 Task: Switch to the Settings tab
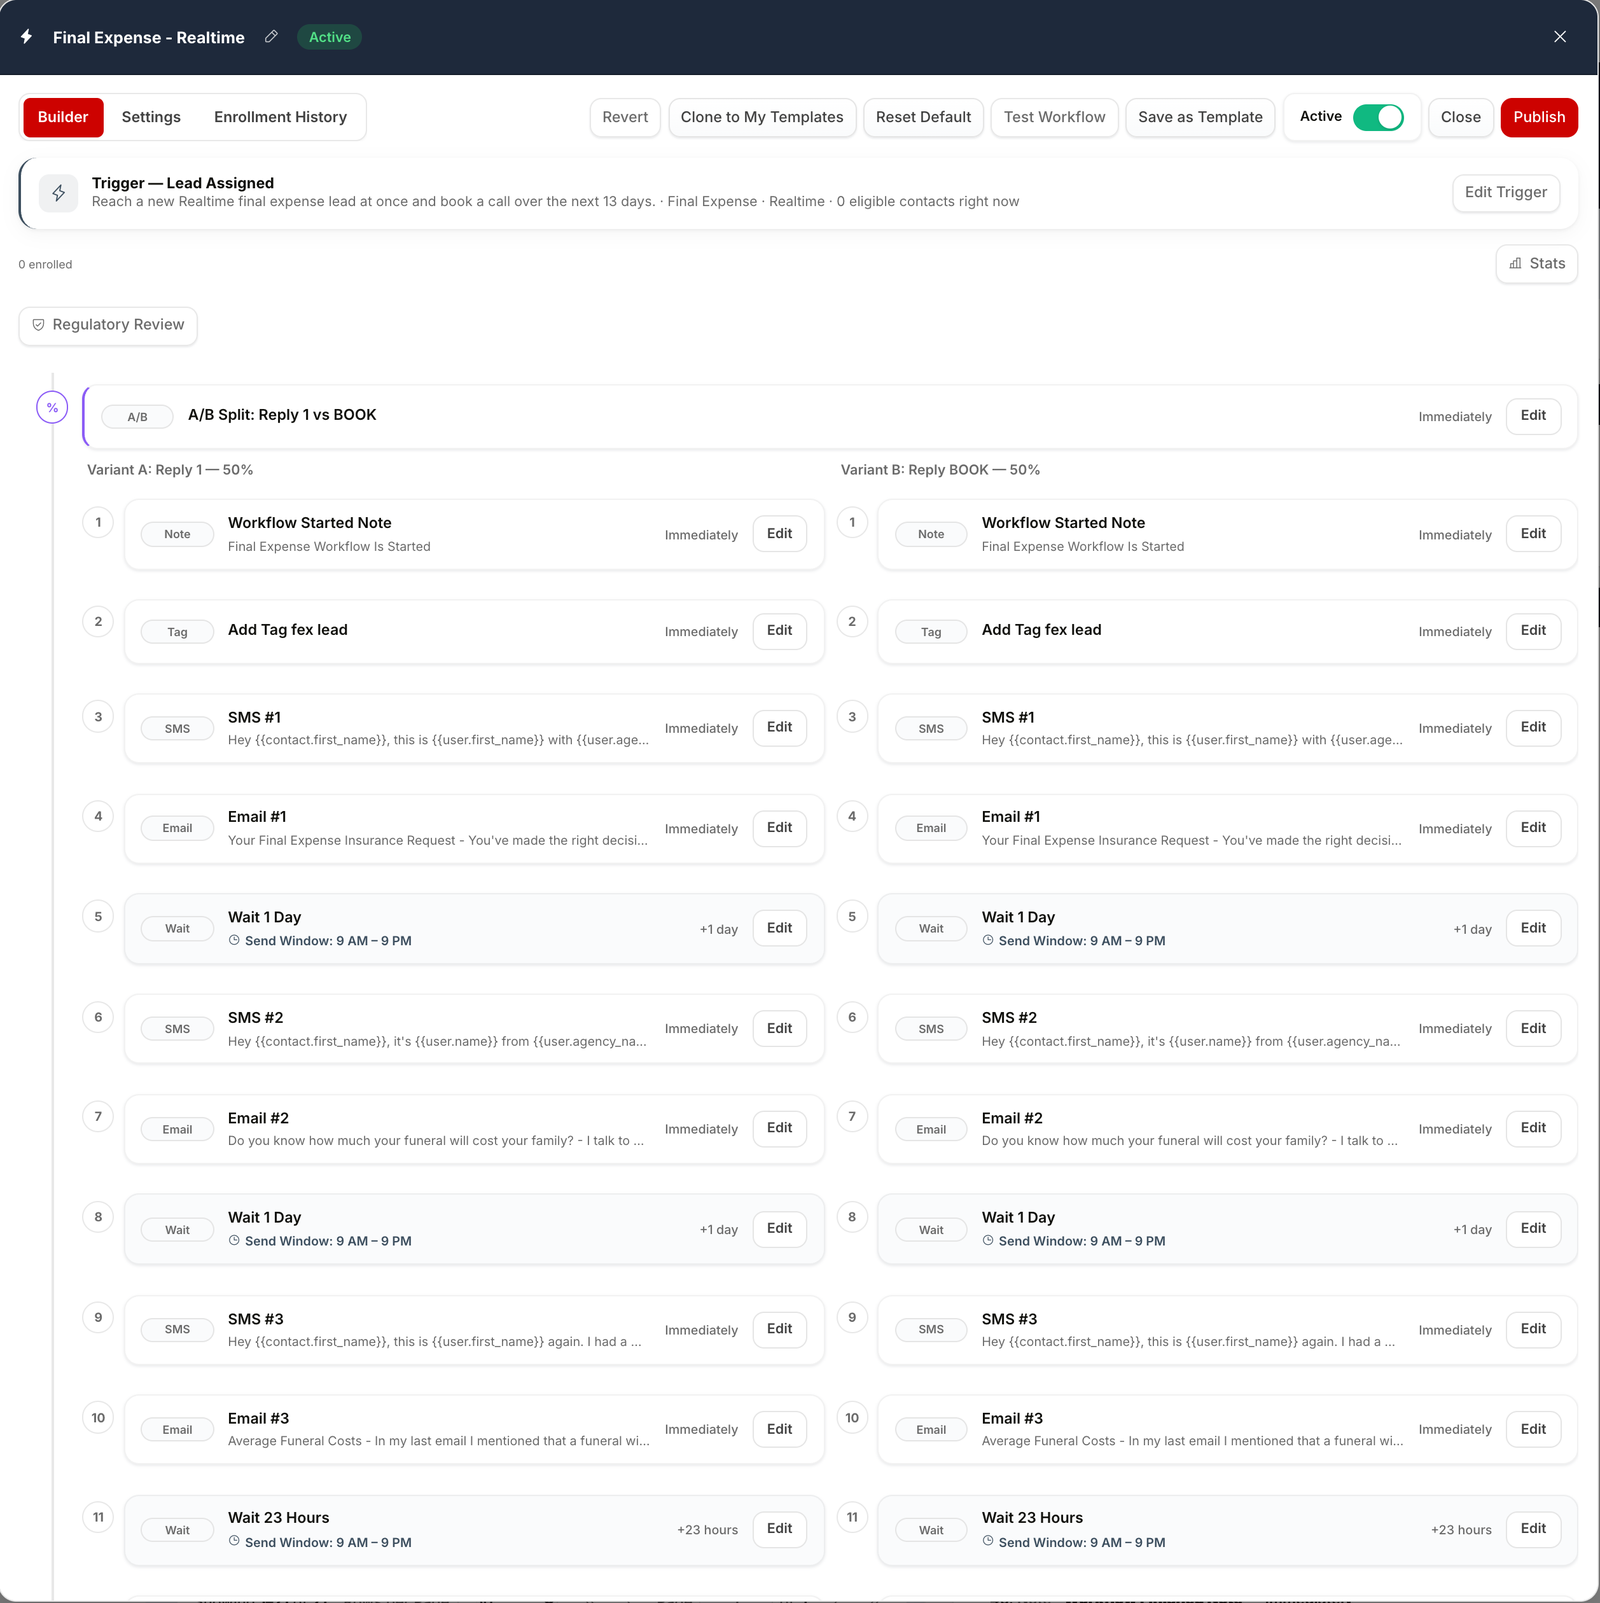click(x=151, y=117)
